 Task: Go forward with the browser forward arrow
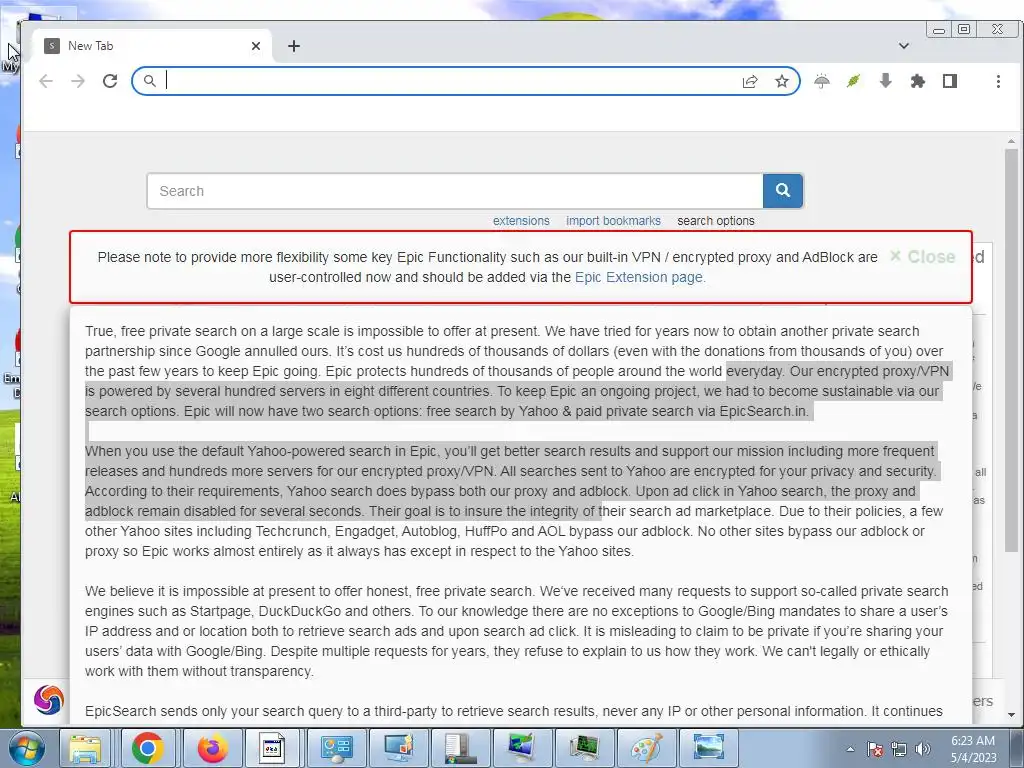pyautogui.click(x=78, y=81)
